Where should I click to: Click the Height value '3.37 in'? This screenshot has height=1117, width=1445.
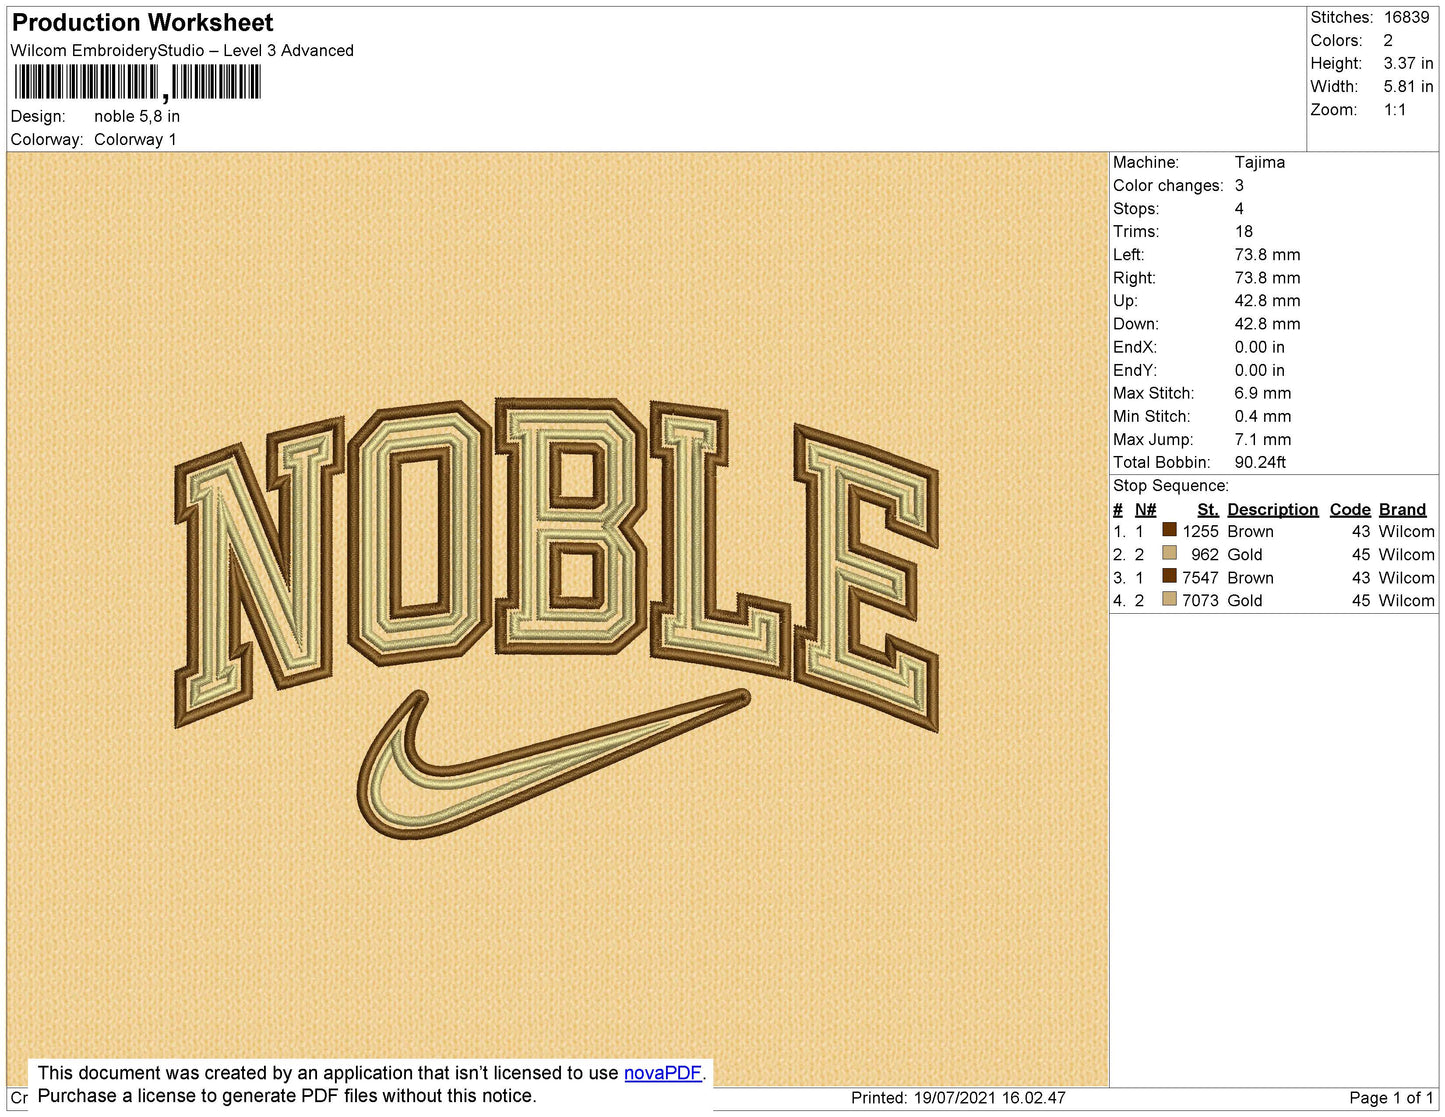(1408, 63)
